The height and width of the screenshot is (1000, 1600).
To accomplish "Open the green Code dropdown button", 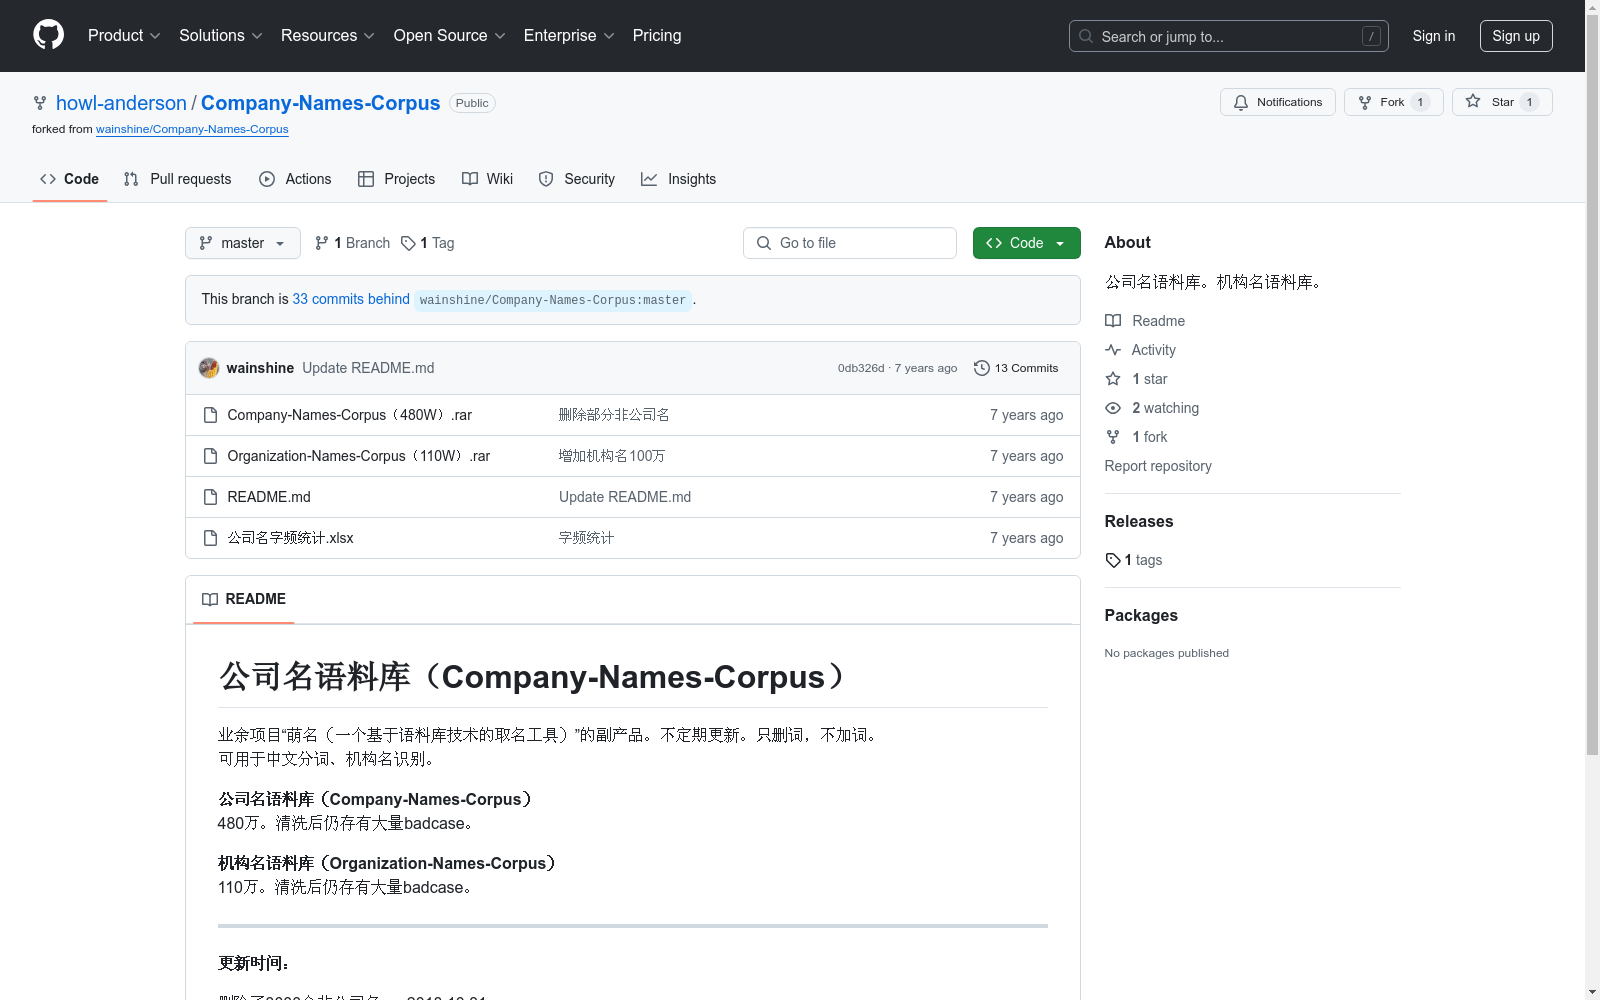I will tap(1026, 243).
